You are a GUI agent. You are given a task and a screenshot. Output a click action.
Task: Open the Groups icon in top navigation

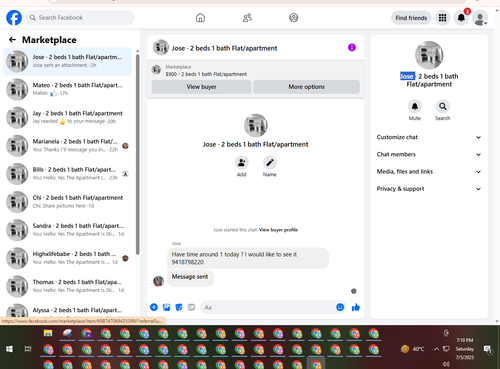point(294,18)
